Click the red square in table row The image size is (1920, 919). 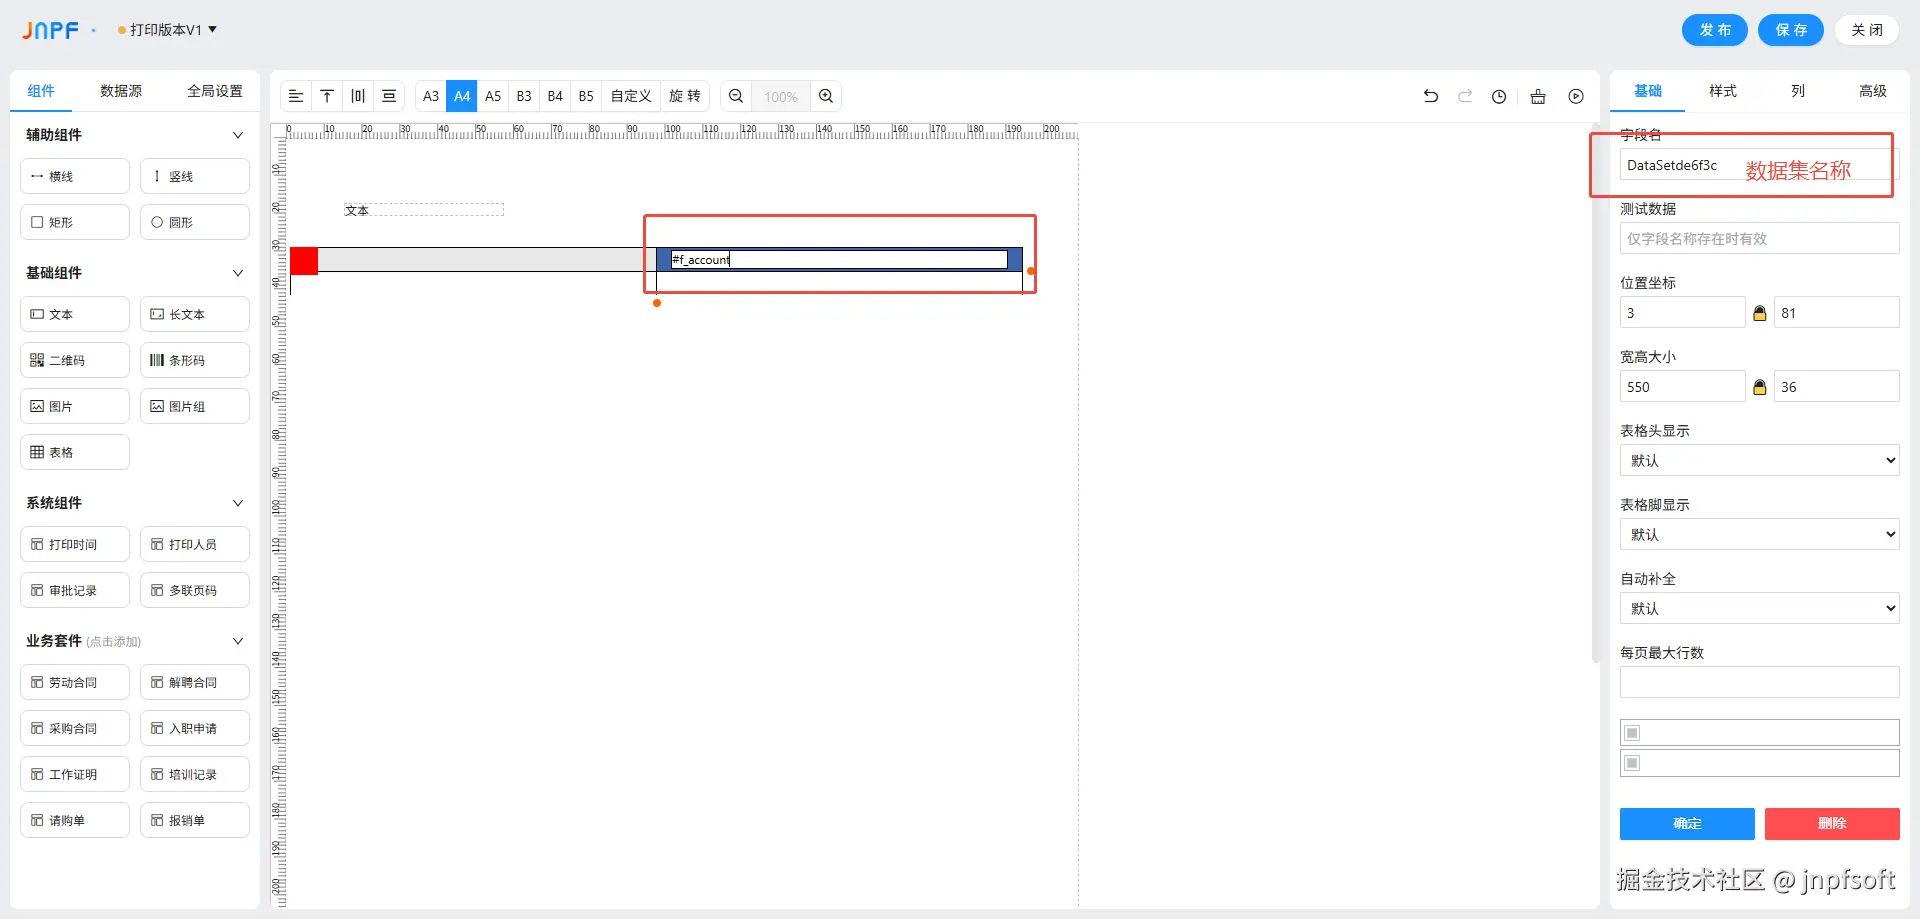(x=304, y=261)
